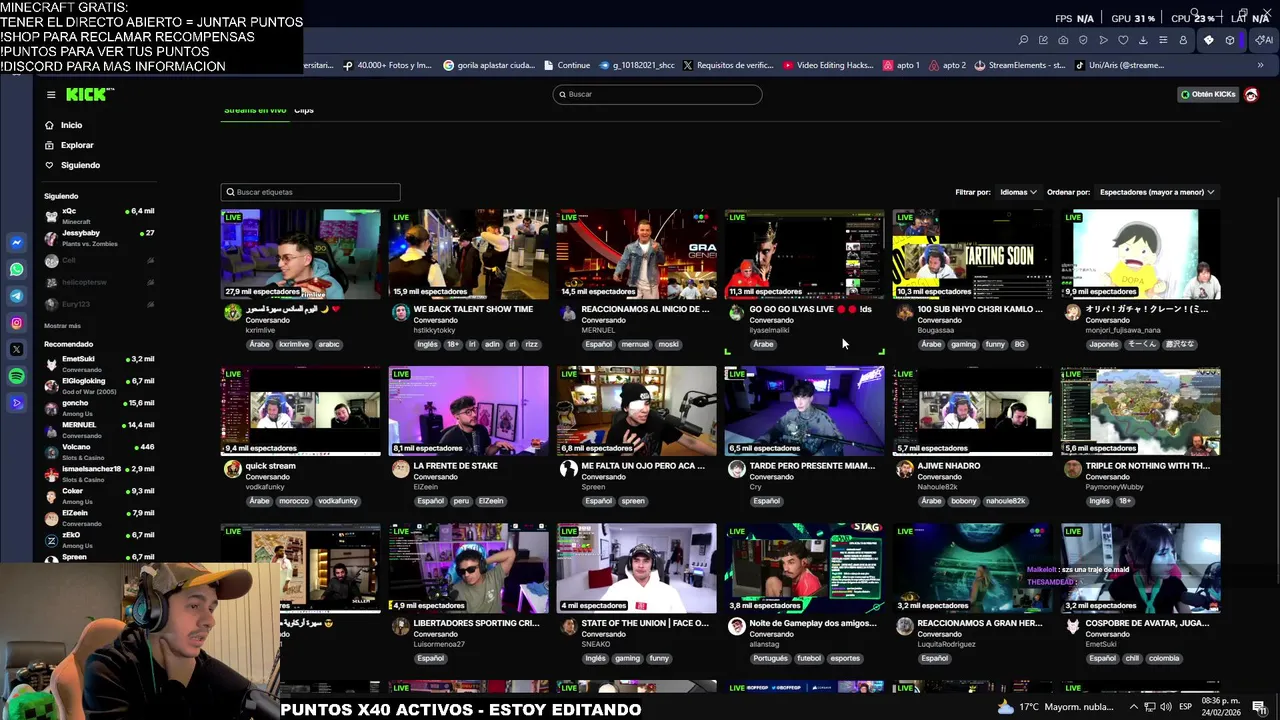Click the browser heart bookmarks icon
Viewport: 1280px width, 720px height.
[1123, 40]
